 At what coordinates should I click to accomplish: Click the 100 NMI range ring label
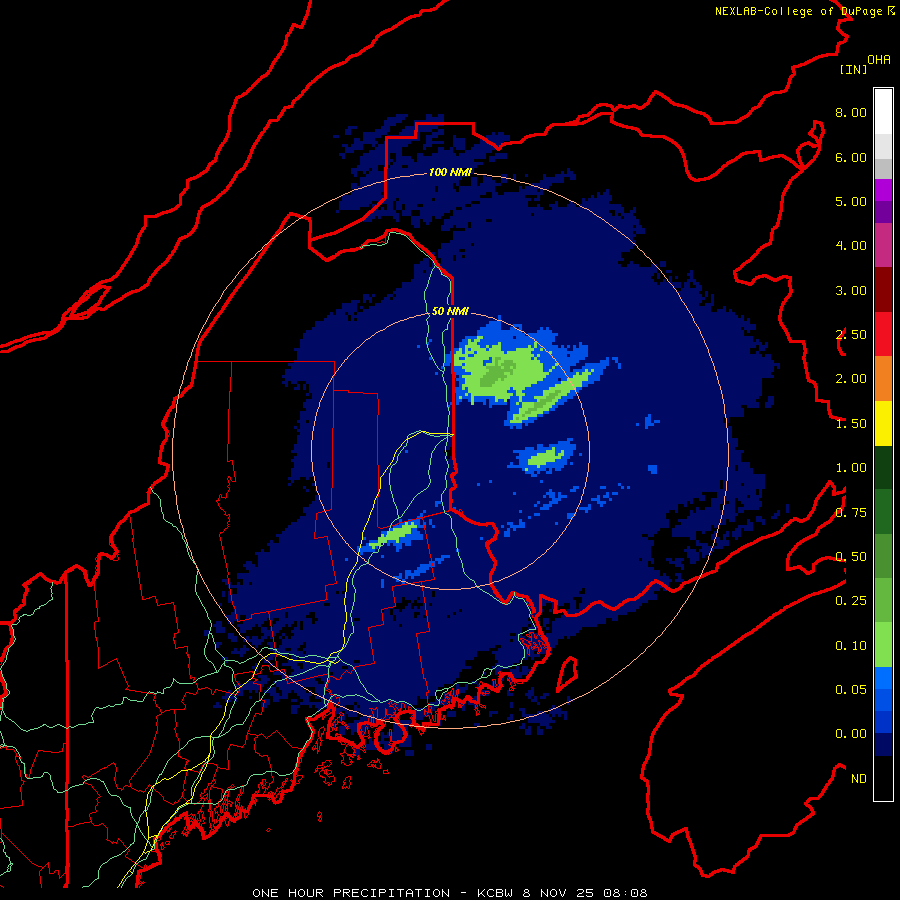[x=450, y=172]
